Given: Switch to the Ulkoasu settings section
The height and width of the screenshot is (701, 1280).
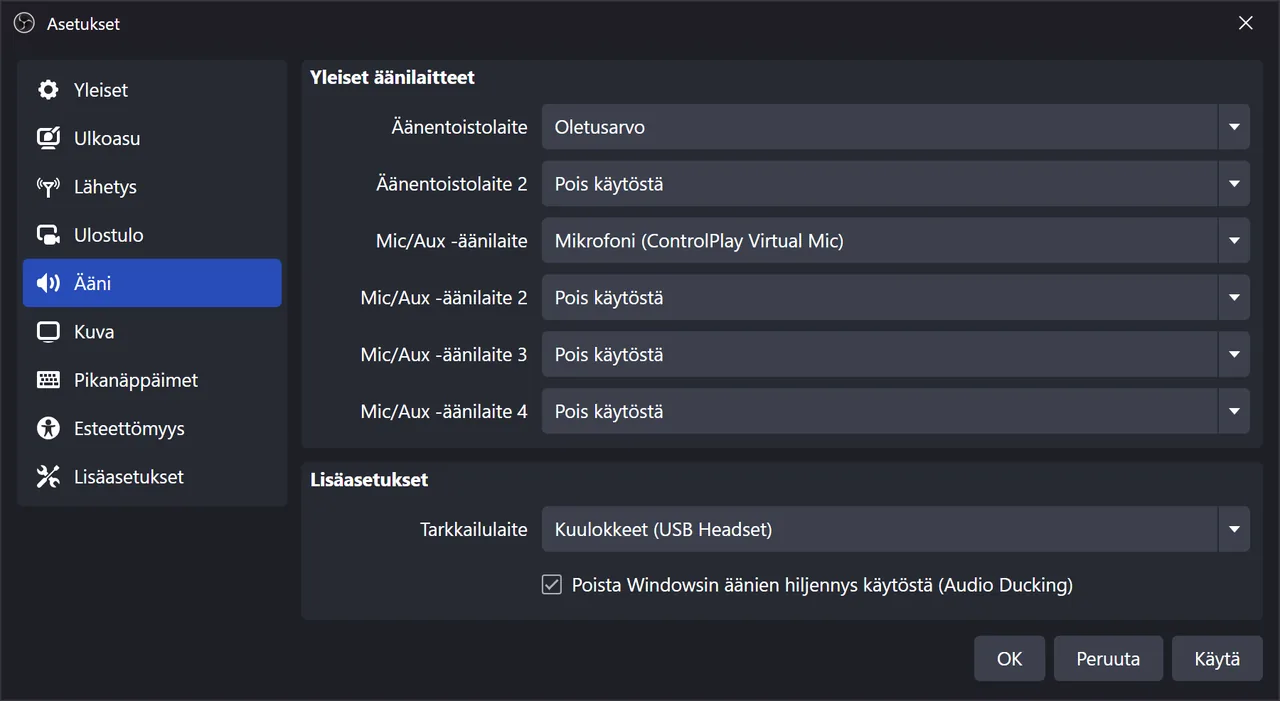Looking at the screenshot, I should 152,138.
